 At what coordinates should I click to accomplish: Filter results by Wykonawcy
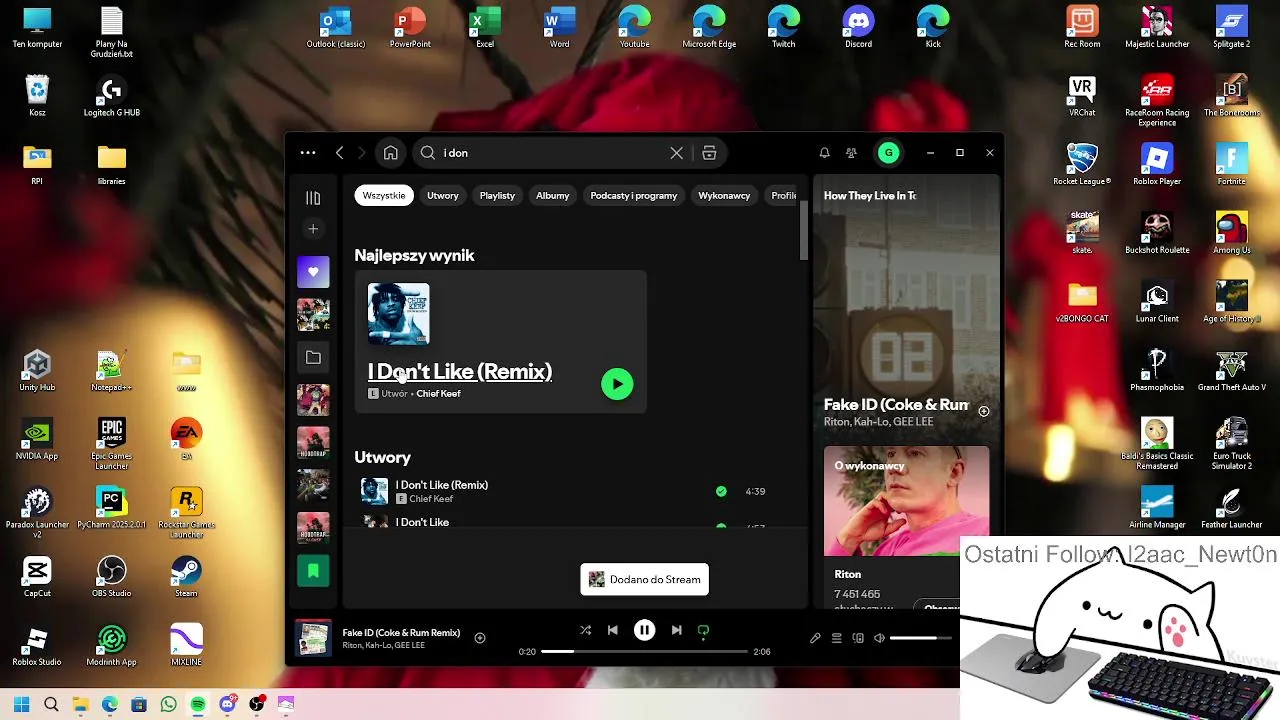tap(724, 196)
